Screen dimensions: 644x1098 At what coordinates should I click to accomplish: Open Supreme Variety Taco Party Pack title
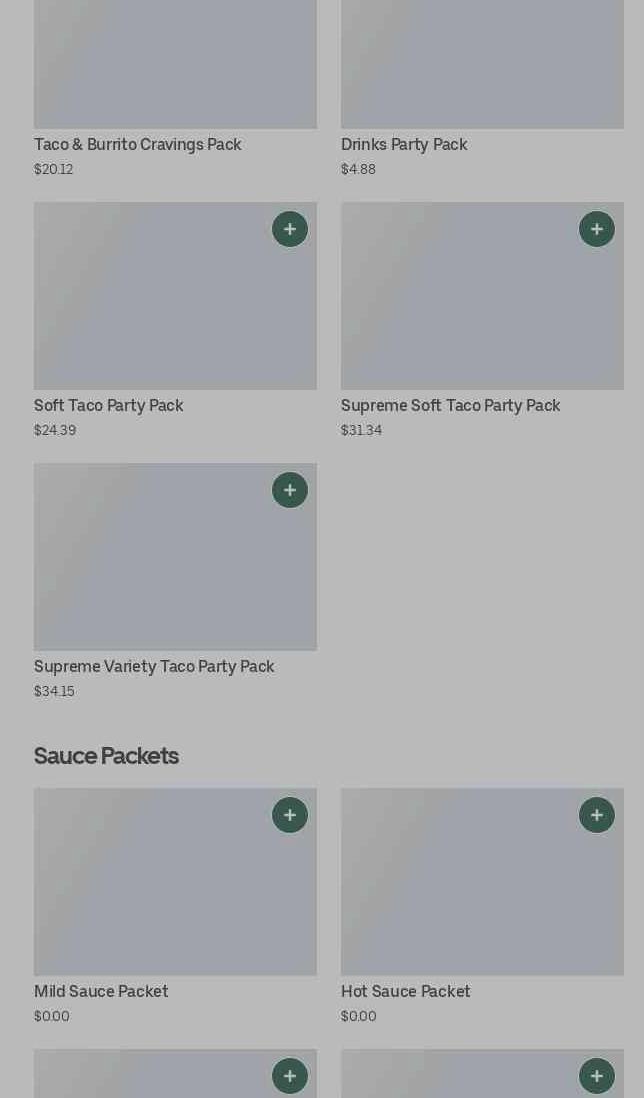tap(154, 667)
